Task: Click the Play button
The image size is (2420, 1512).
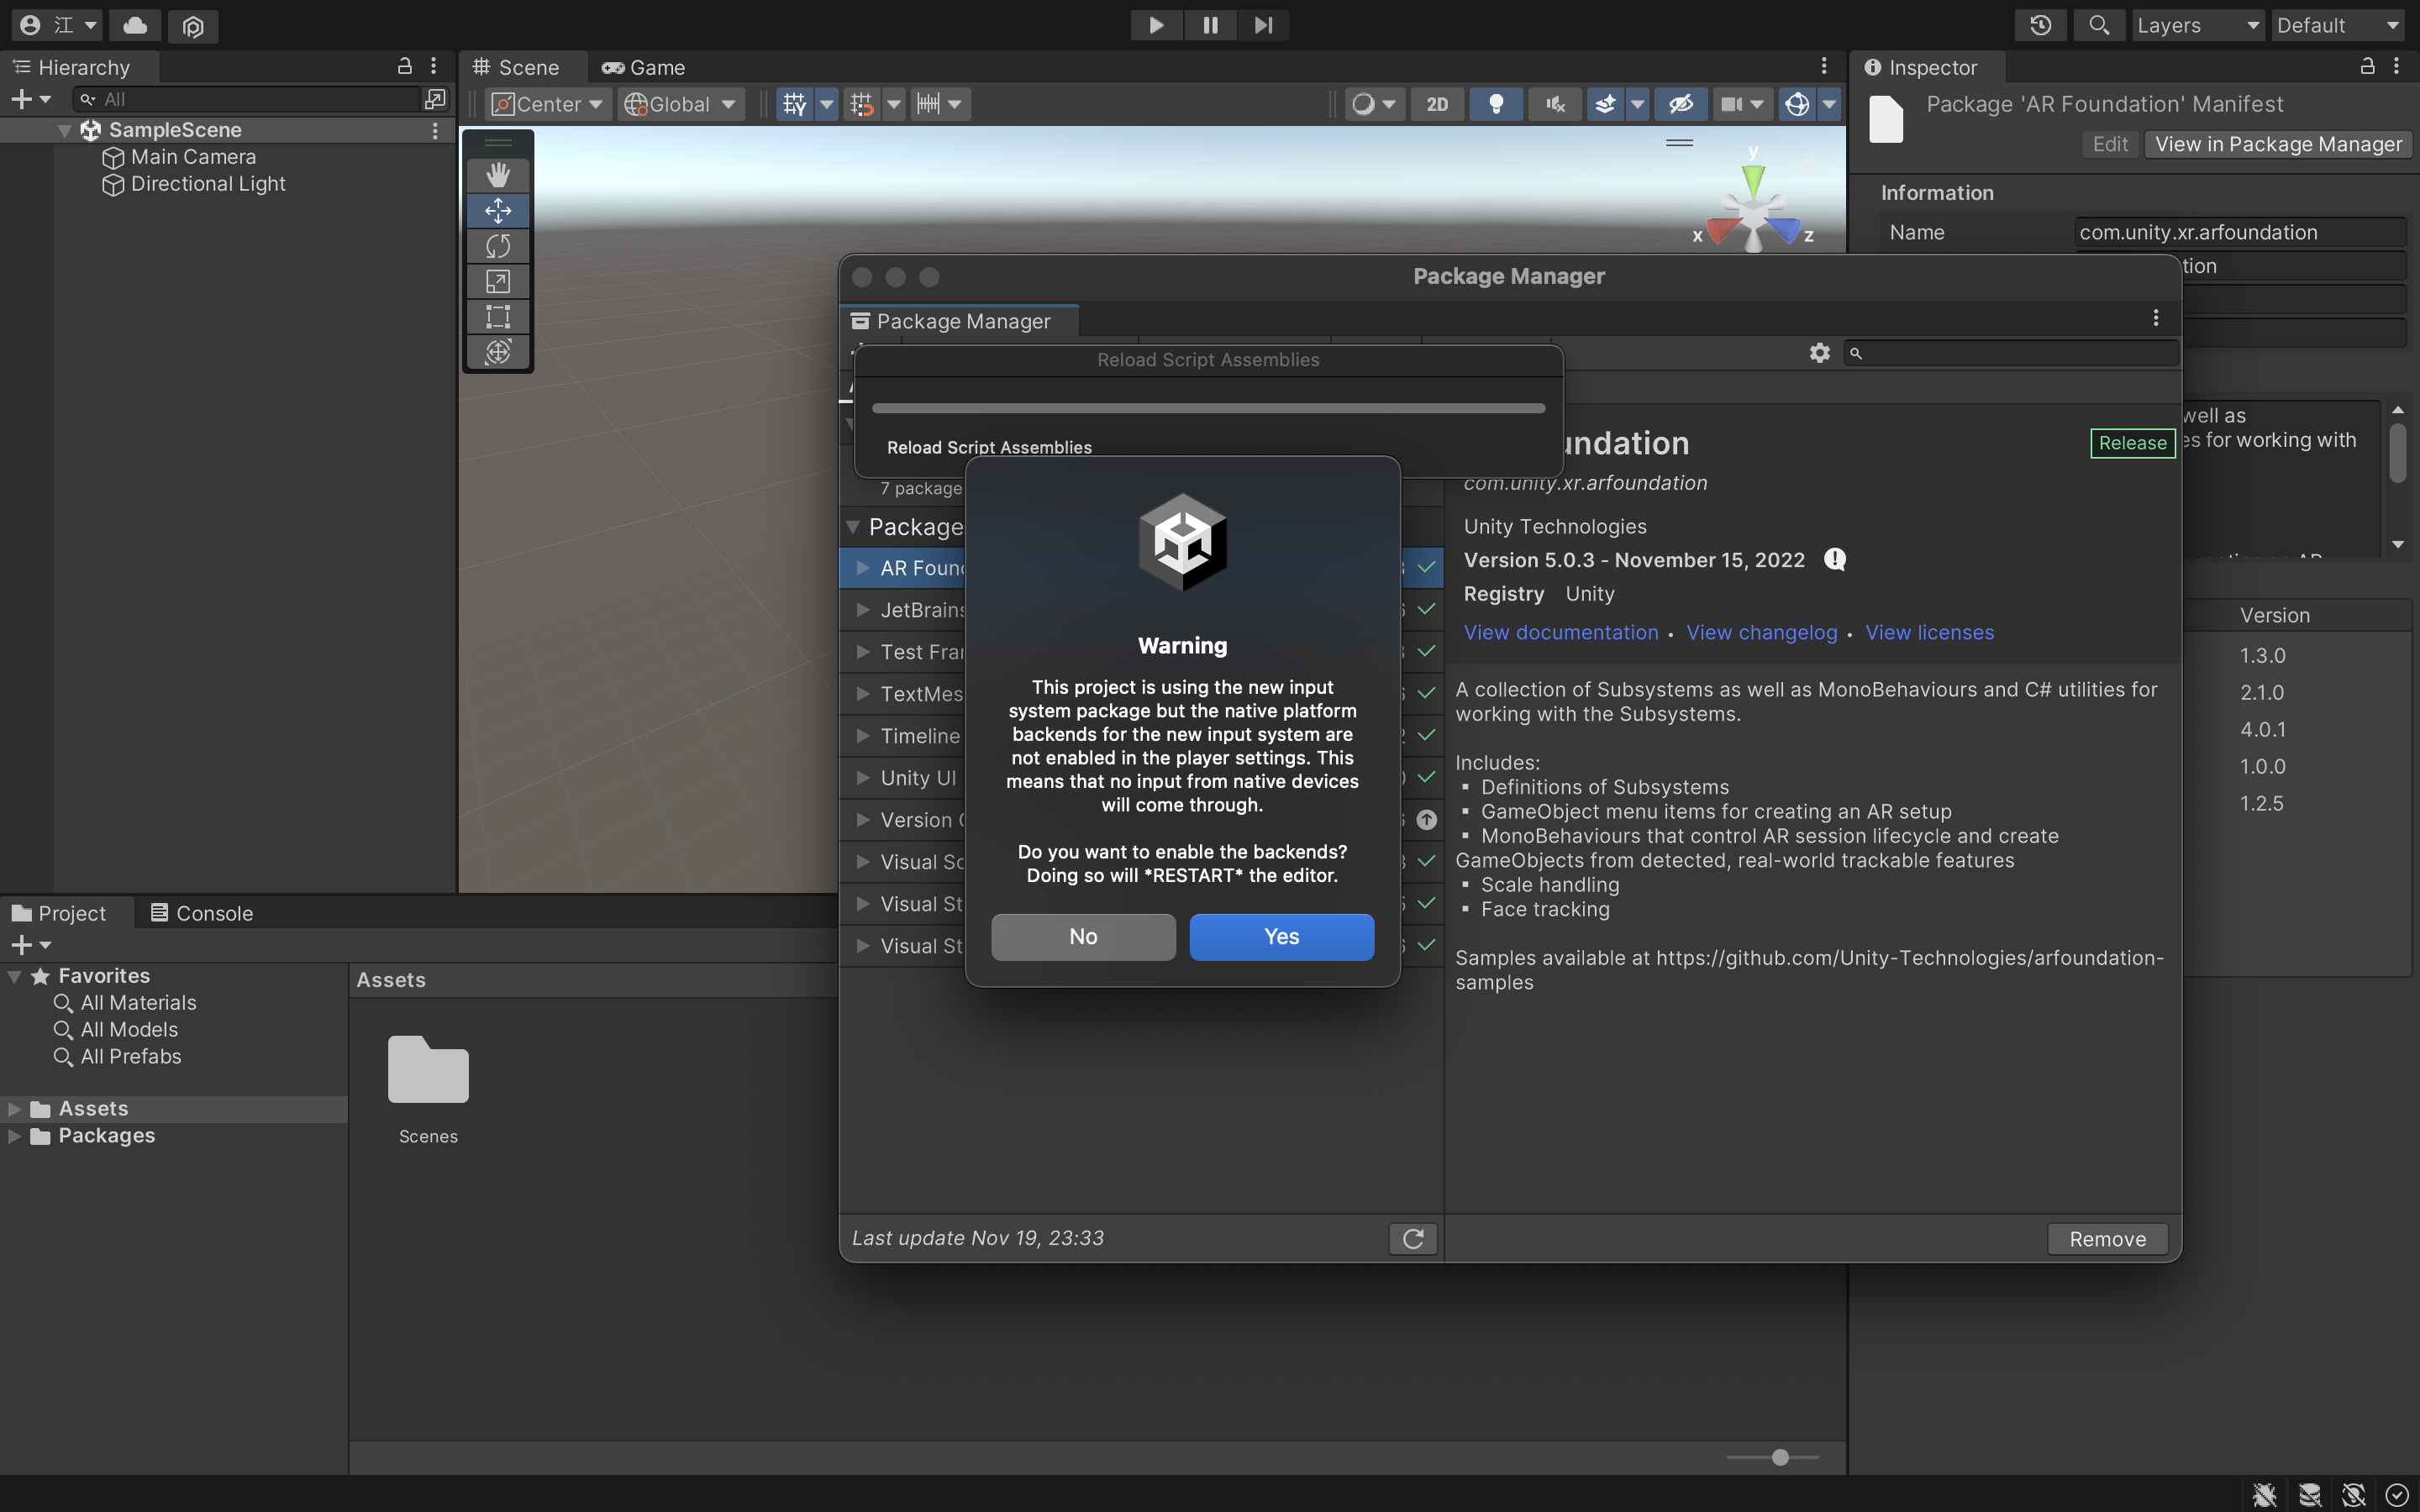Action: (x=1156, y=25)
